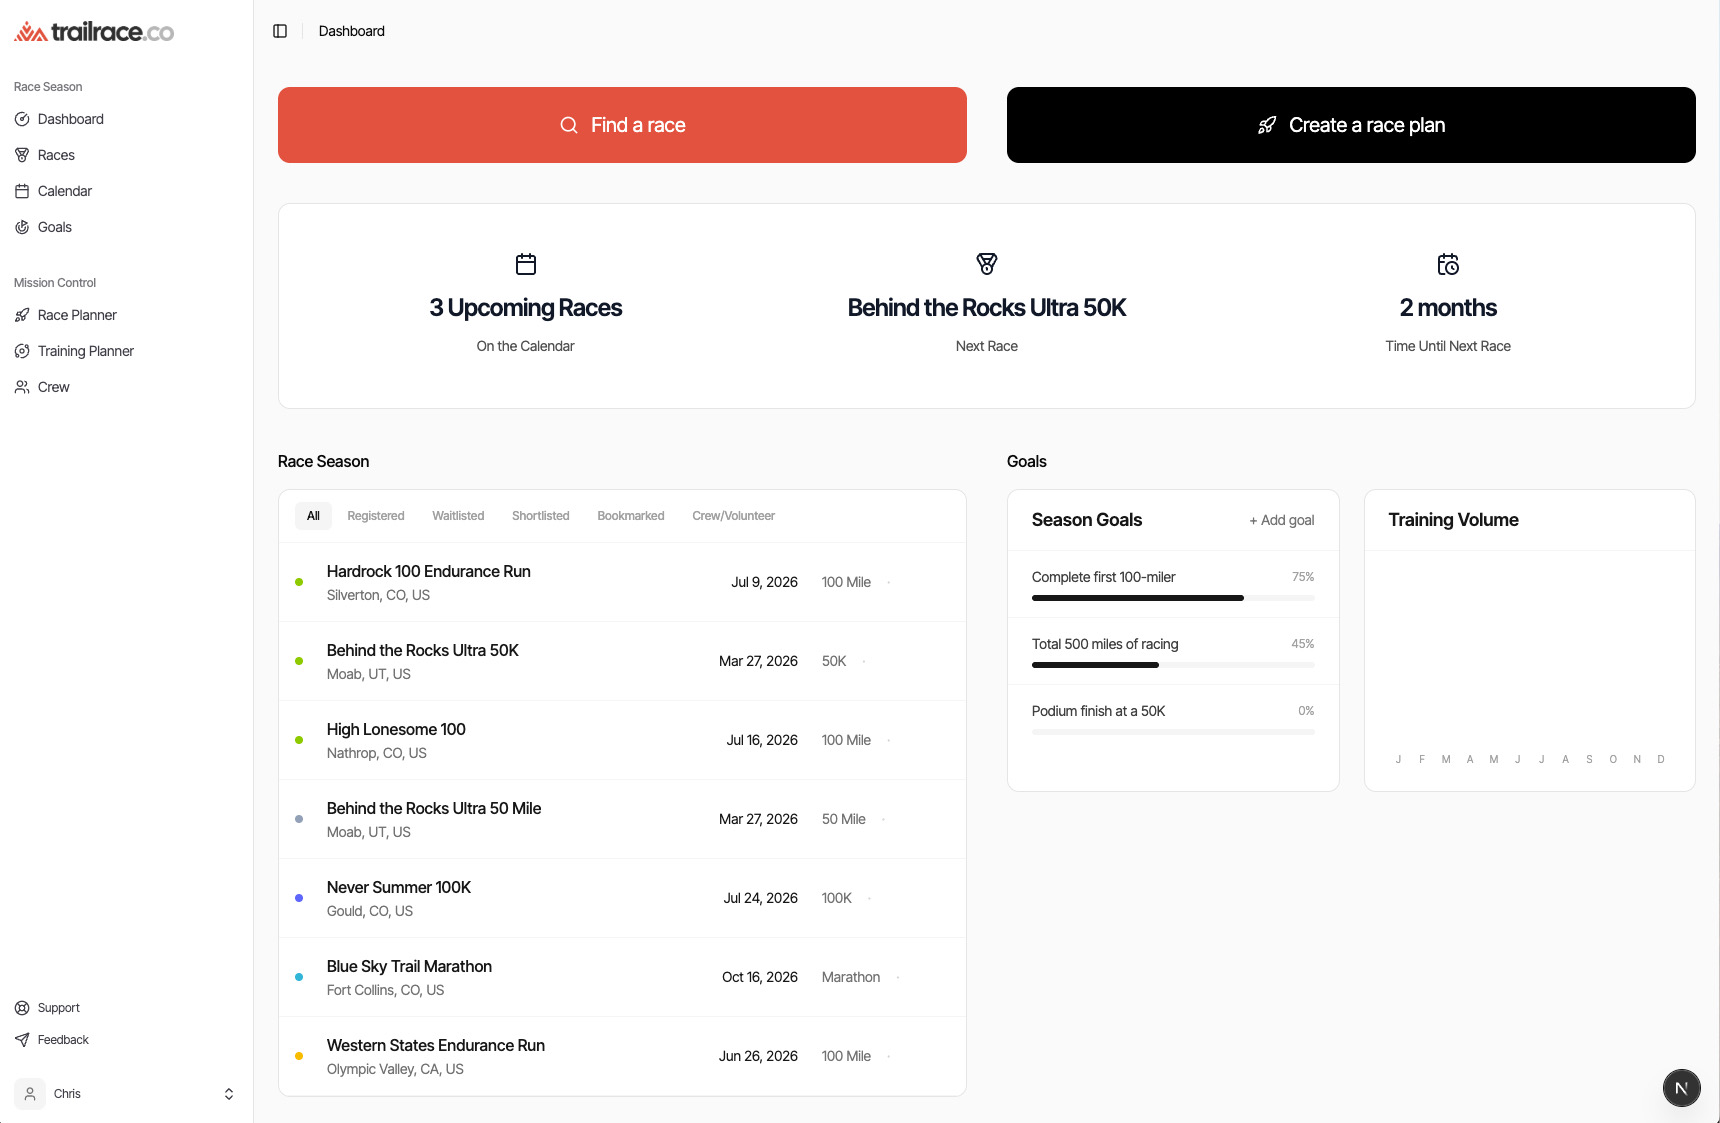Toggle the sidebar panel icon
The height and width of the screenshot is (1123, 1720).
pos(280,31)
